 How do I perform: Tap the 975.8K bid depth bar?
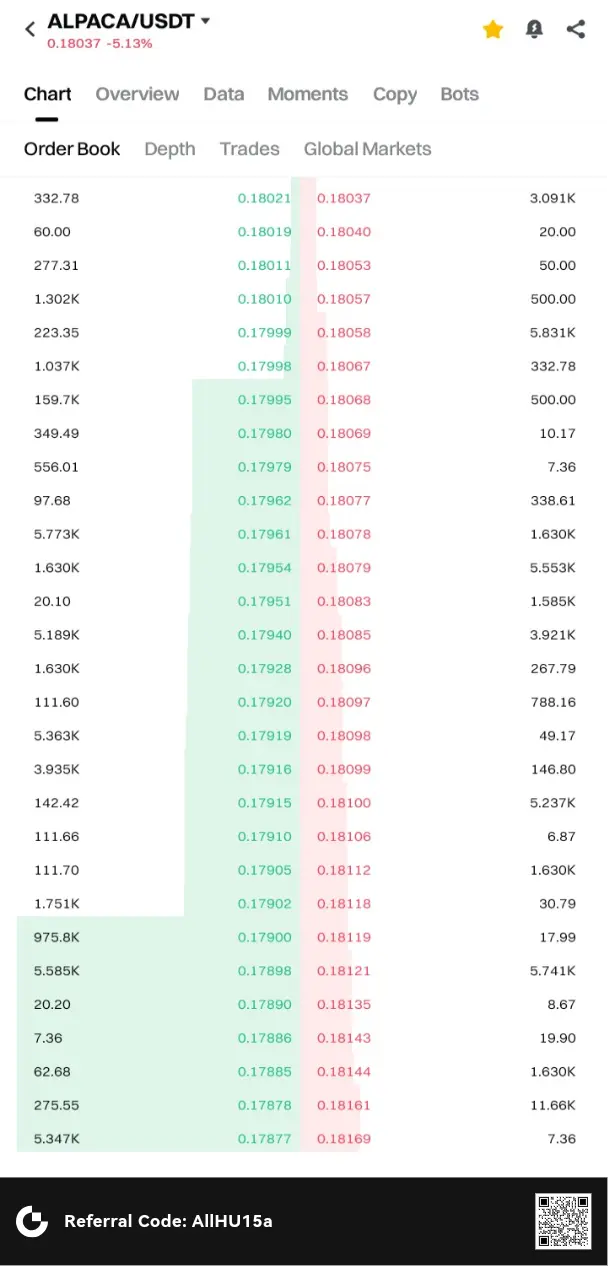tap(100, 937)
